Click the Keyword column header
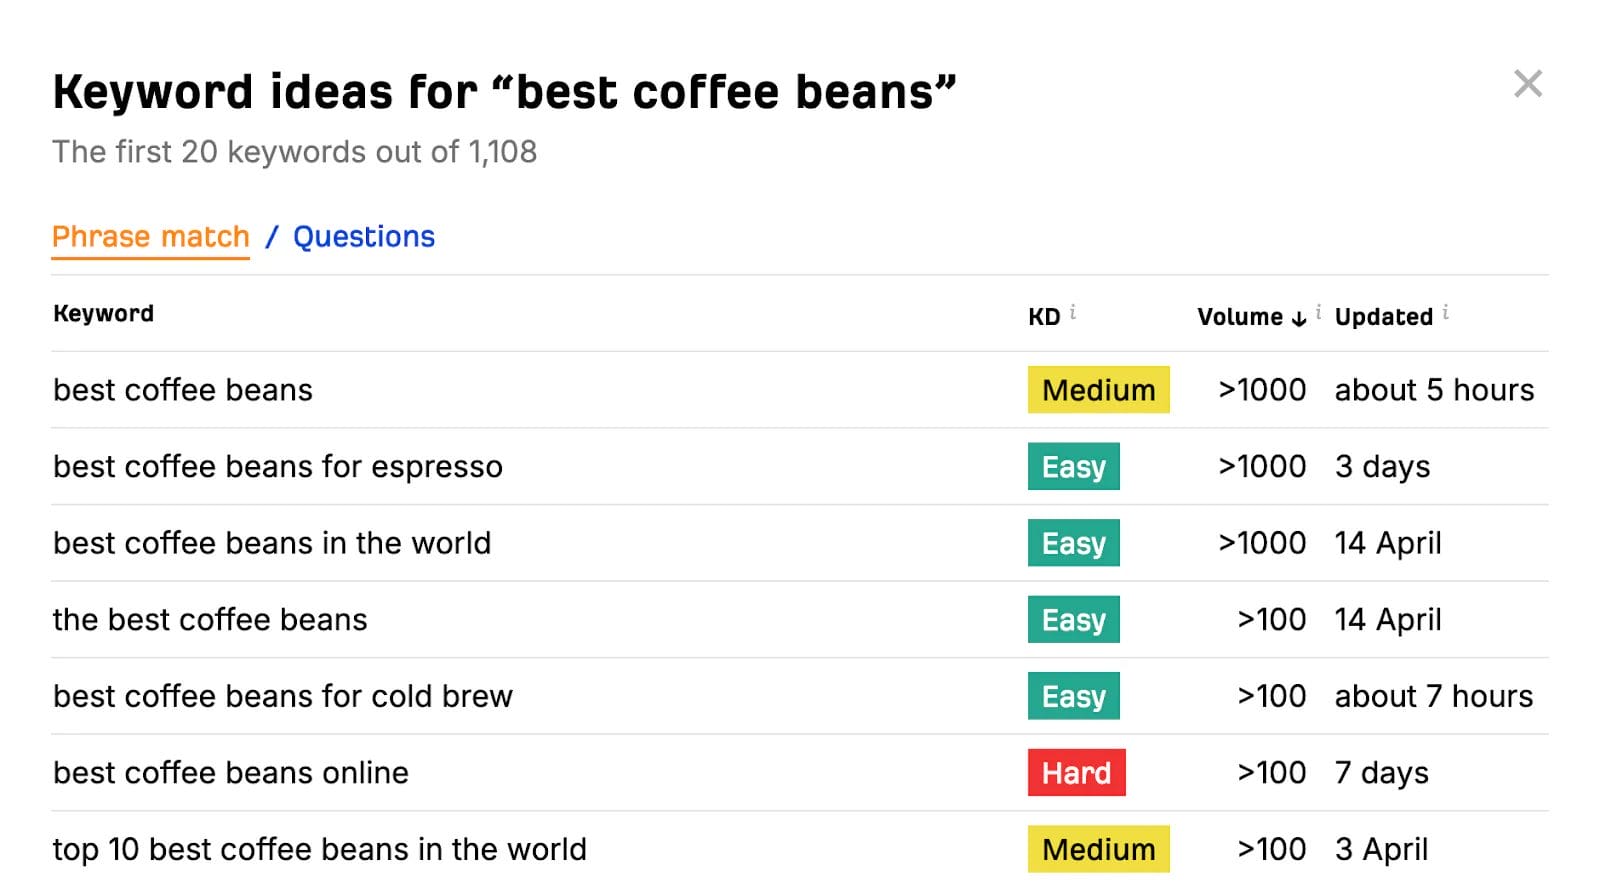This screenshot has width=1600, height=883. [x=103, y=314]
